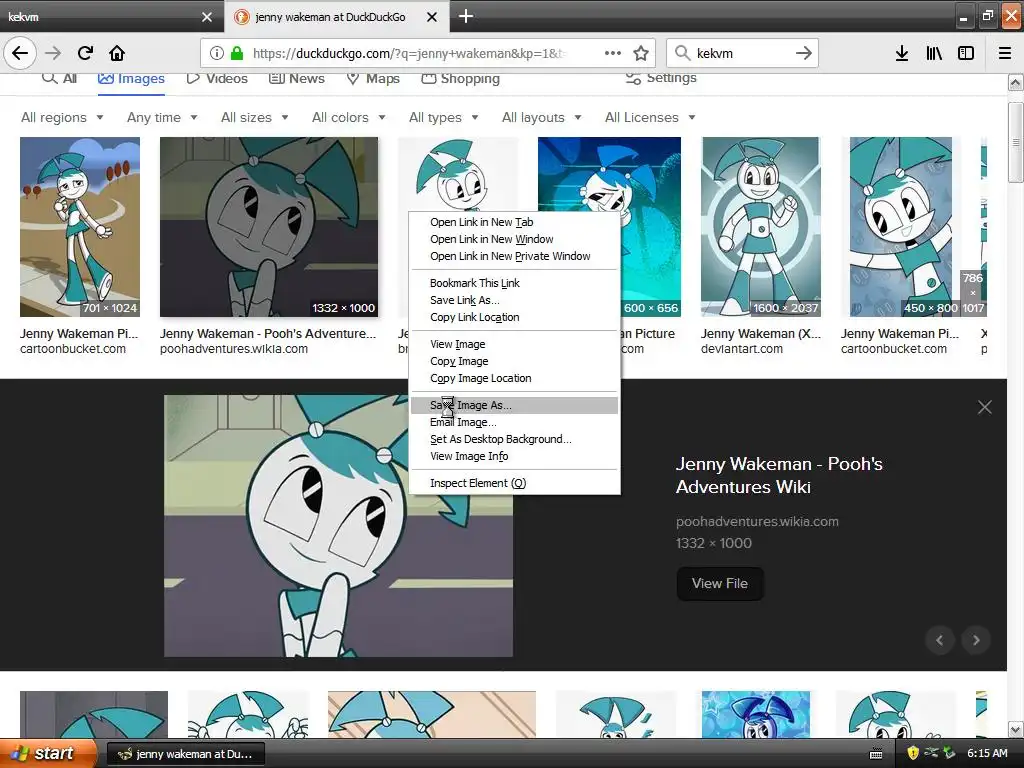Select Set As Desktop Background...

[x=514, y=439]
